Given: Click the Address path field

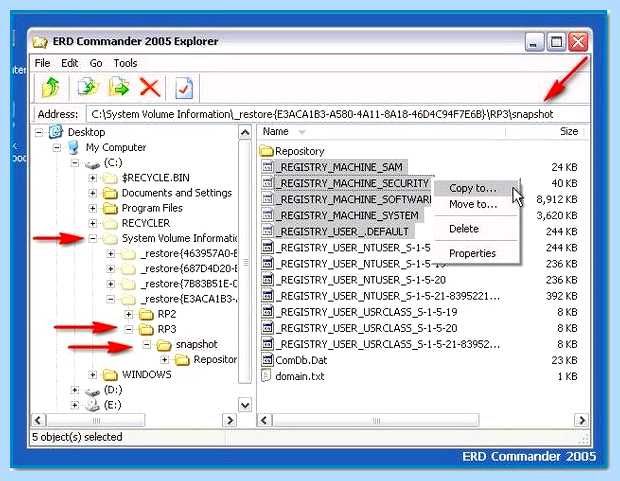Looking at the screenshot, I should click(x=338, y=114).
